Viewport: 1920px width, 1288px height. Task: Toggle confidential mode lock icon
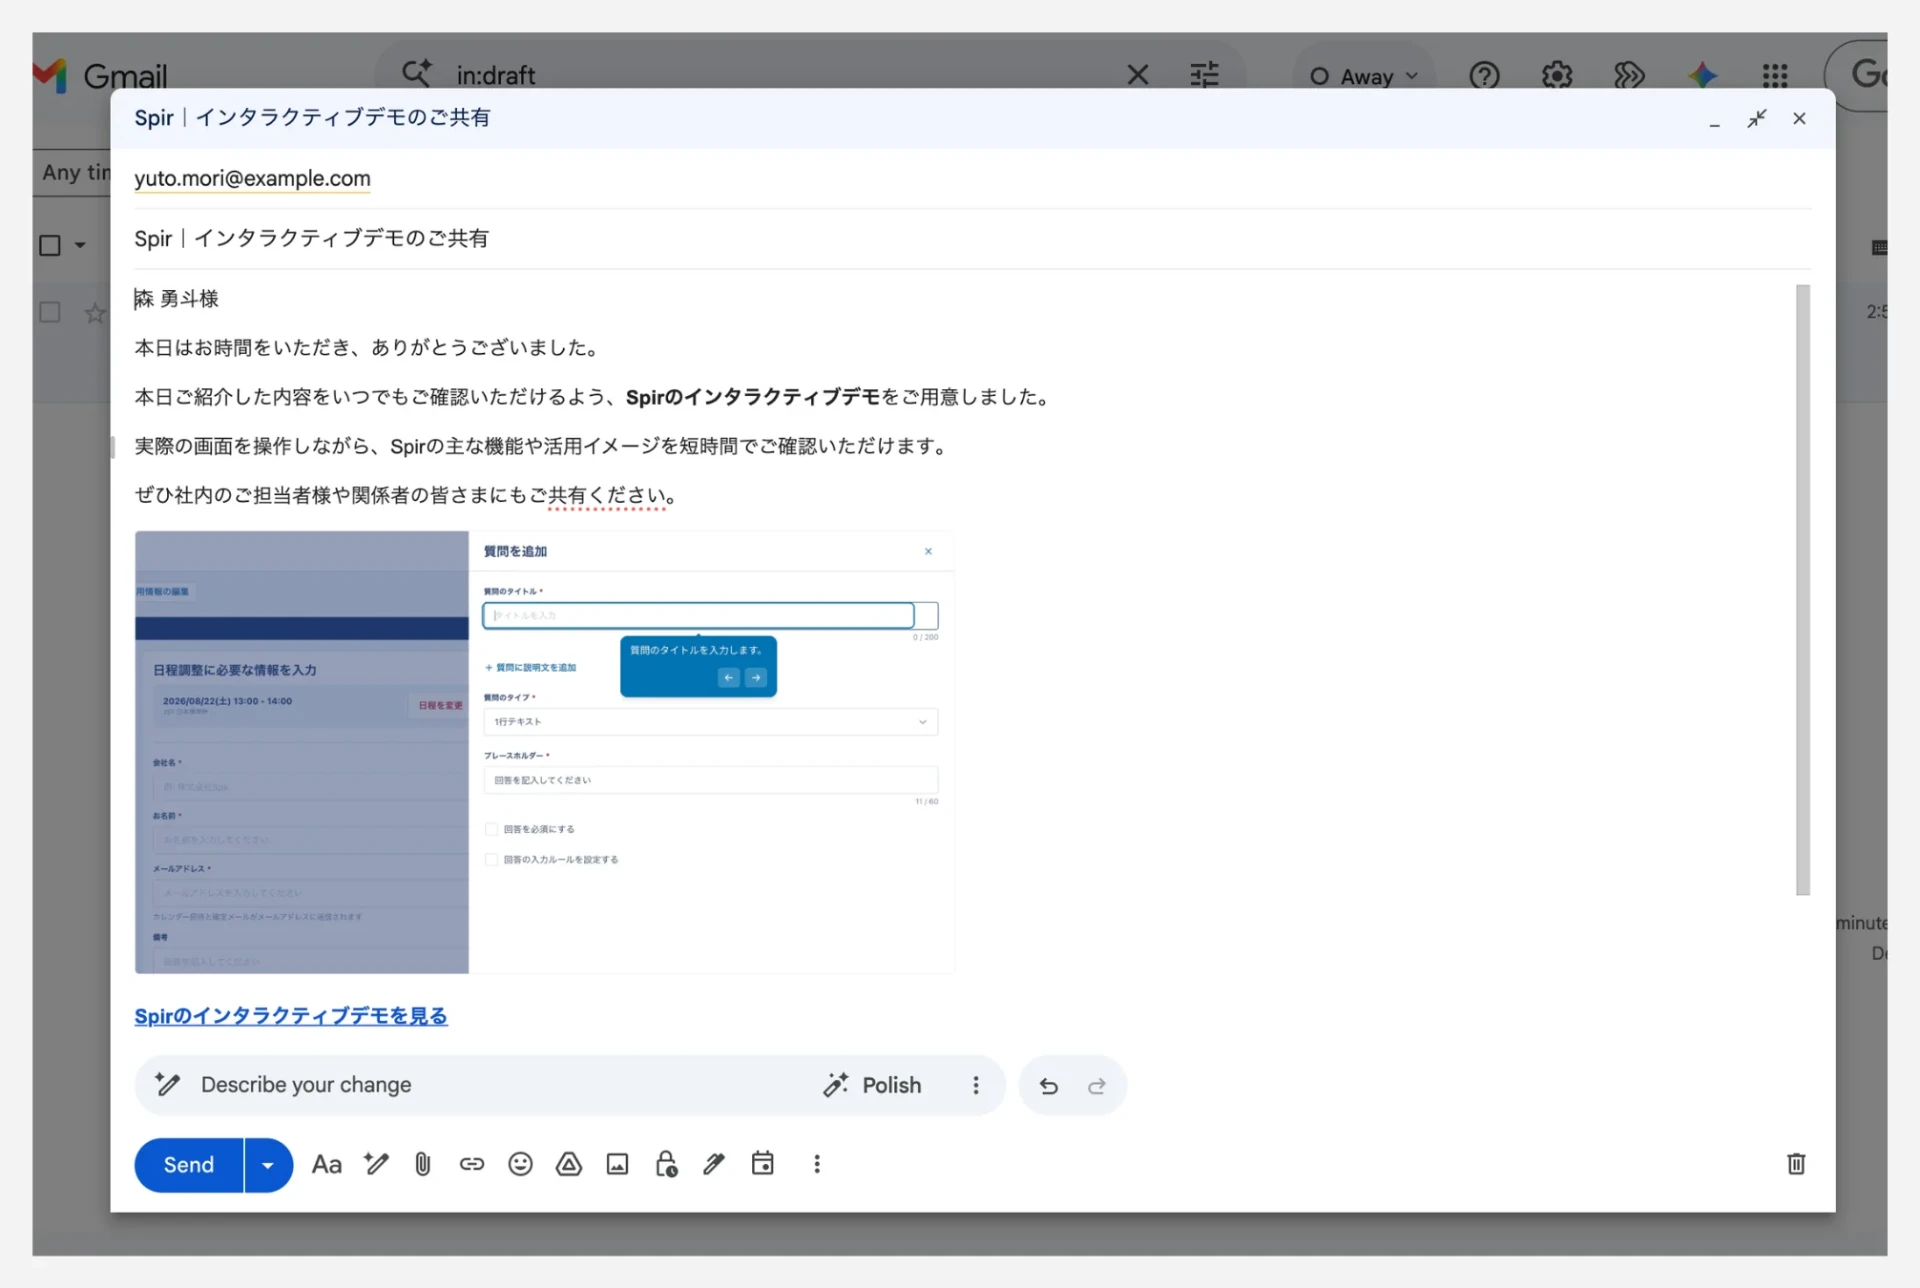coord(666,1164)
